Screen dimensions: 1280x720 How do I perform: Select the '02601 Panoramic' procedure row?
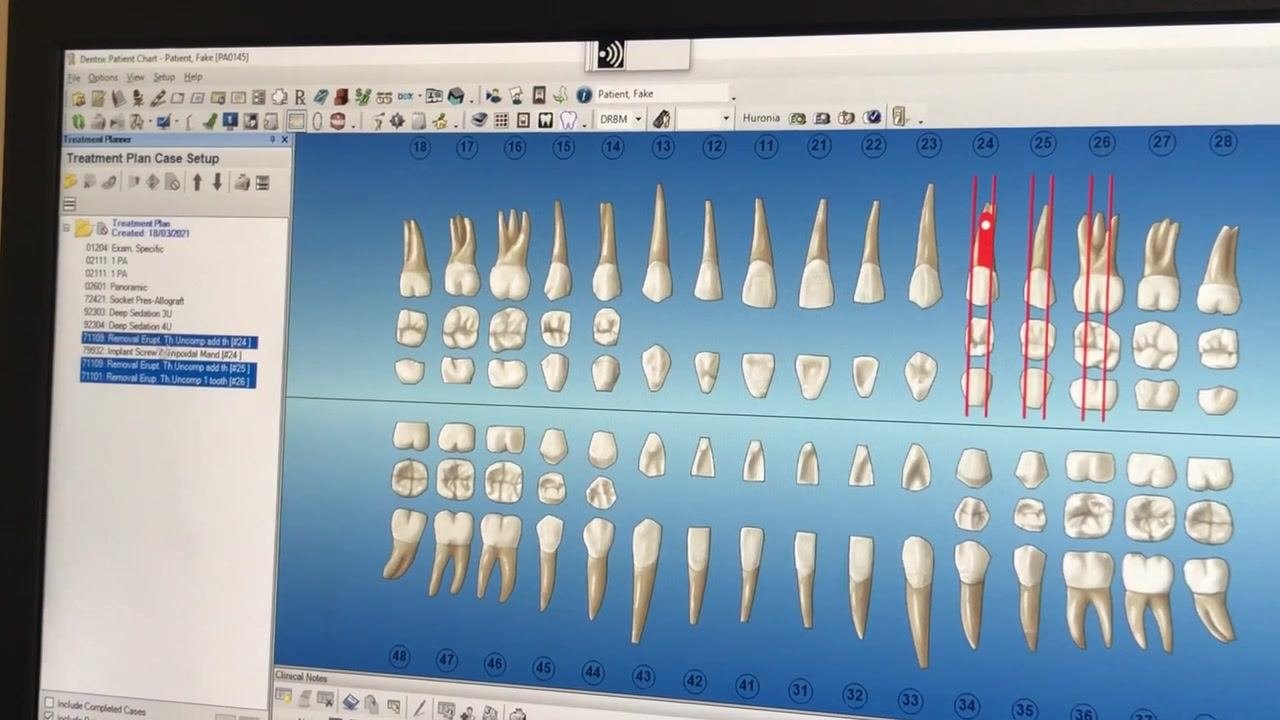tap(116, 287)
